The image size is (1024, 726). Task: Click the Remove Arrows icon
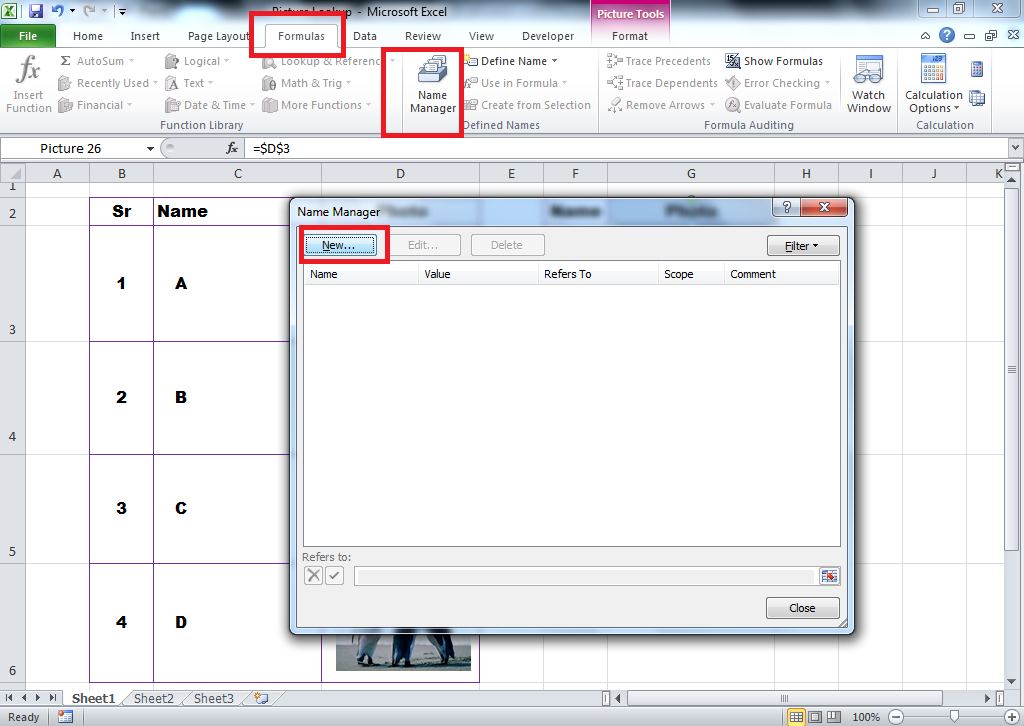654,105
